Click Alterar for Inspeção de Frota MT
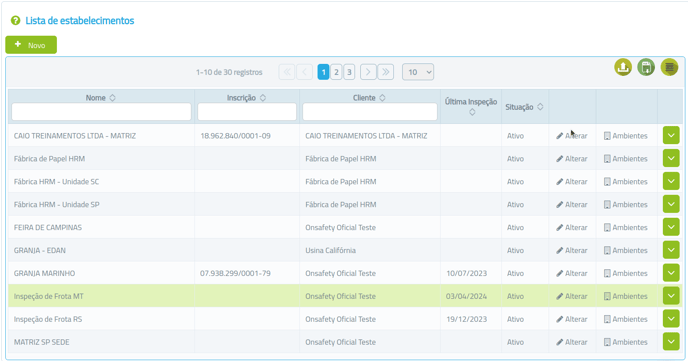Viewport: 688px width, 361px height. point(572,296)
